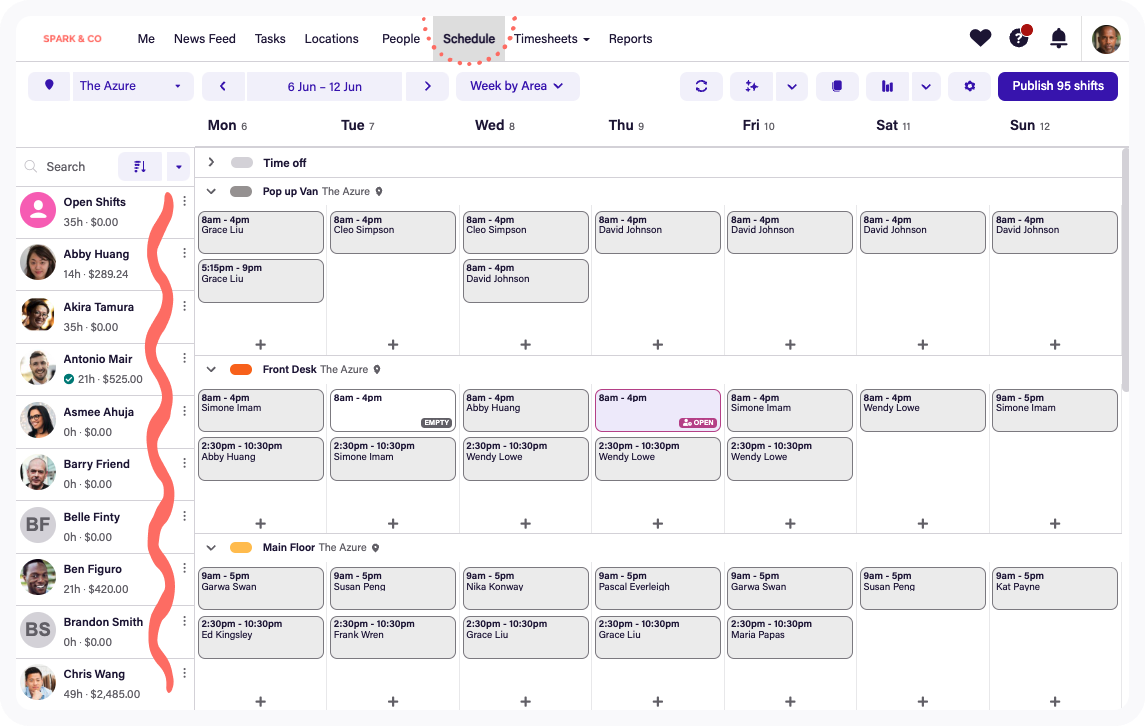1145x726 pixels.
Task: Open the Timesheets menu
Action: click(551, 39)
